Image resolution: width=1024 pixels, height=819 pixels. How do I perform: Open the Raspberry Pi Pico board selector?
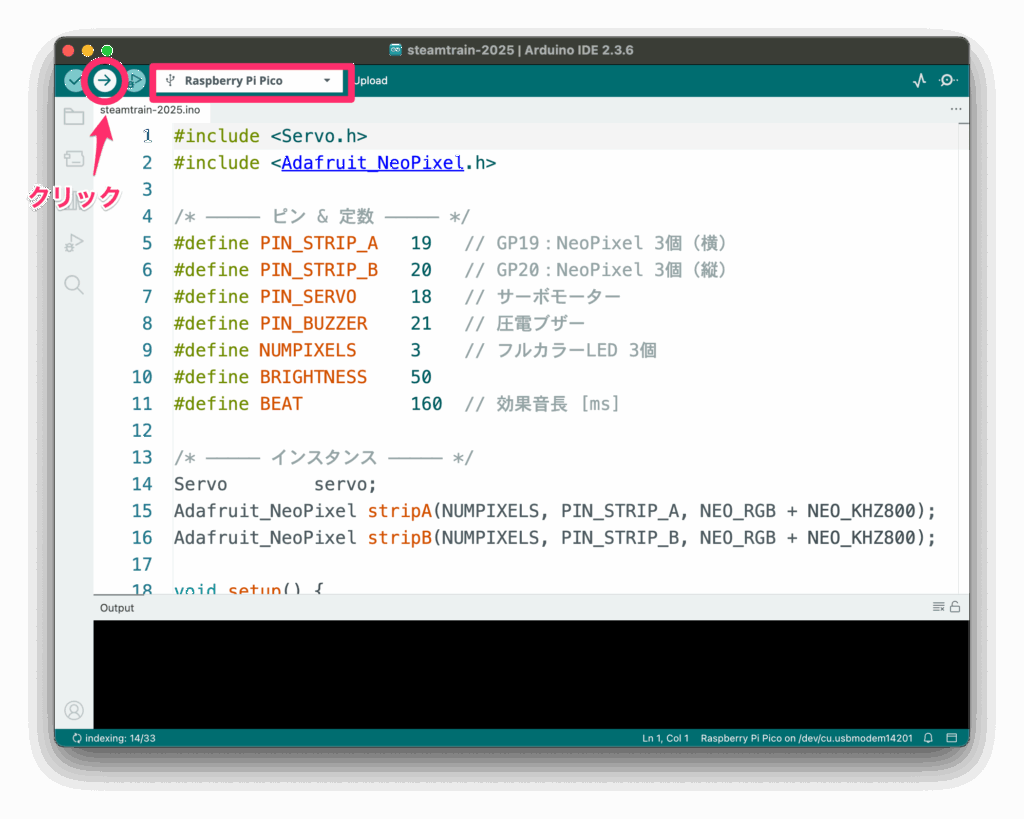tap(249, 81)
